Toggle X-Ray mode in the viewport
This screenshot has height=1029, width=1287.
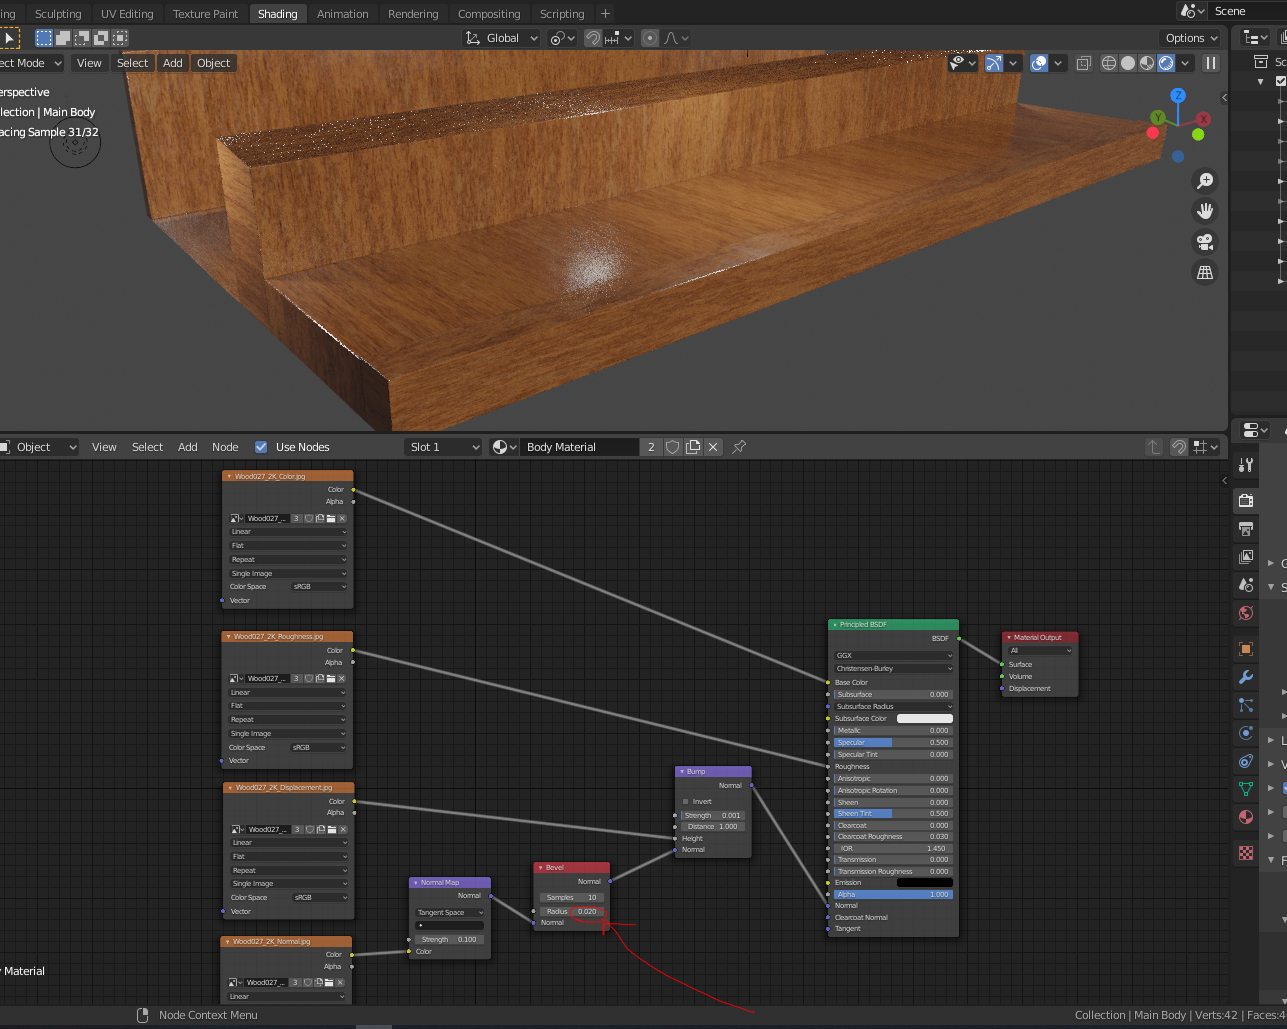tap(1084, 63)
